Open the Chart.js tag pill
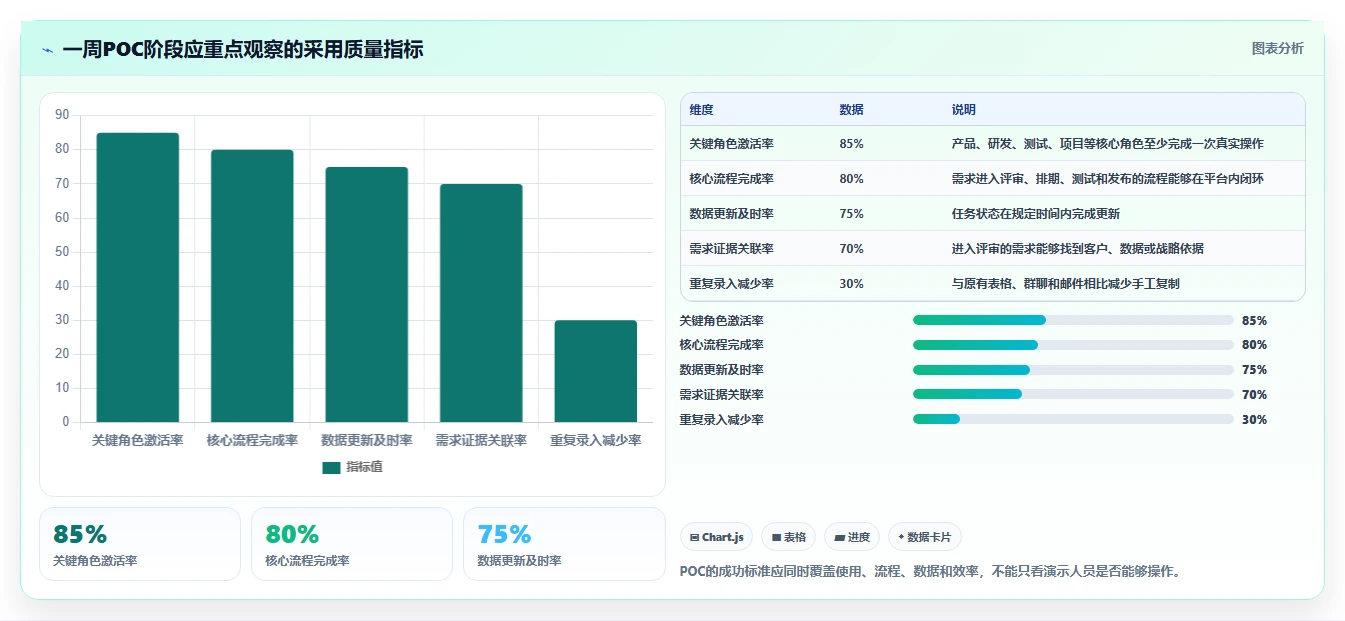This screenshot has height=621, width=1345. tap(716, 537)
